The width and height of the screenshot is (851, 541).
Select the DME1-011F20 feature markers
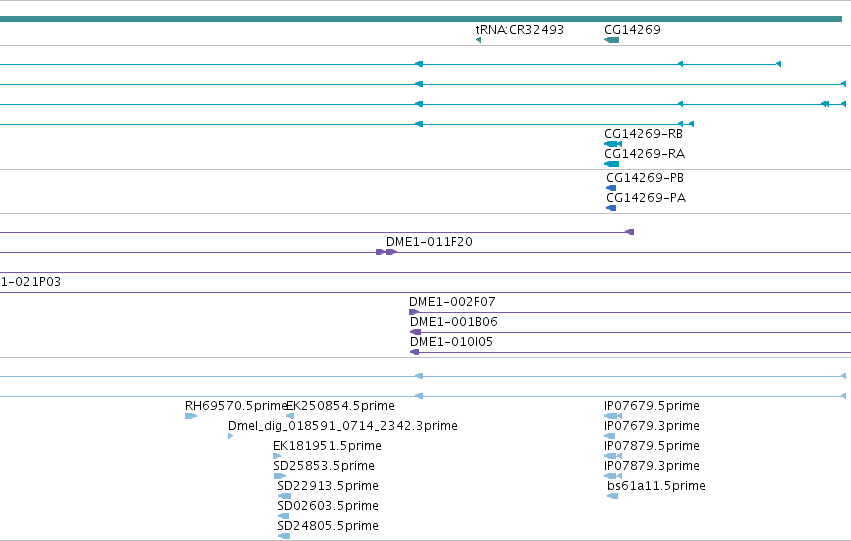pos(386,252)
